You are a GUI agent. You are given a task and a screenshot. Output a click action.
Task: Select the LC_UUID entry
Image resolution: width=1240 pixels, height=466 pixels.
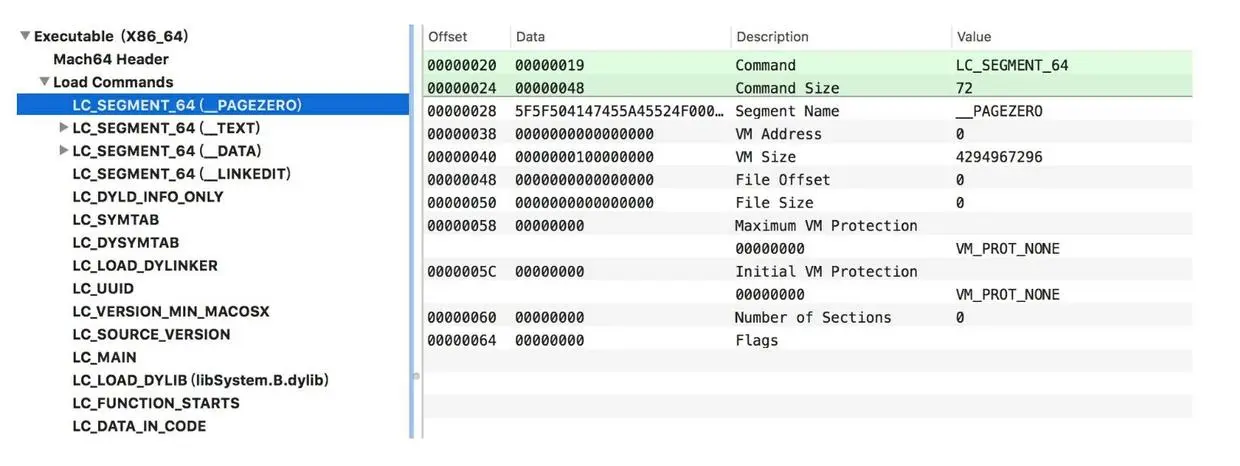tap(103, 289)
